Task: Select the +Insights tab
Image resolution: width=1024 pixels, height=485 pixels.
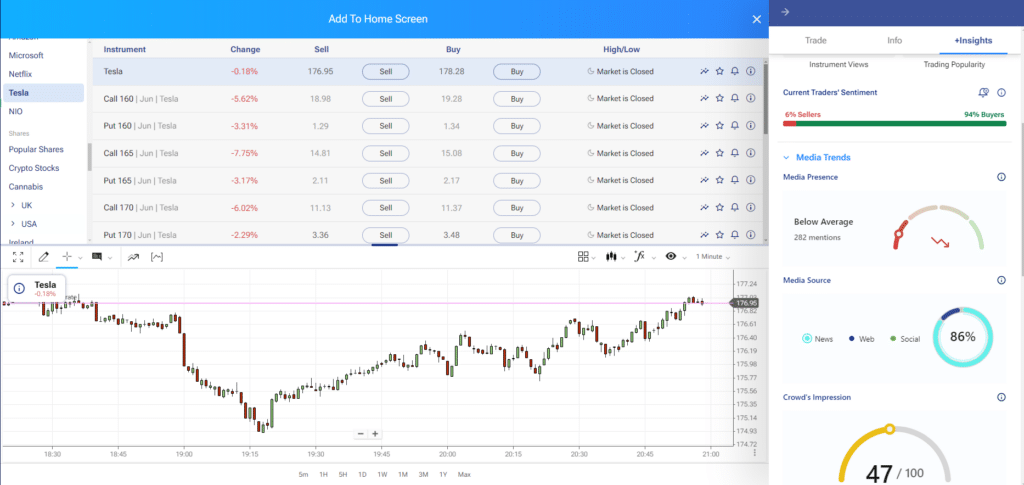Action: pos(973,40)
